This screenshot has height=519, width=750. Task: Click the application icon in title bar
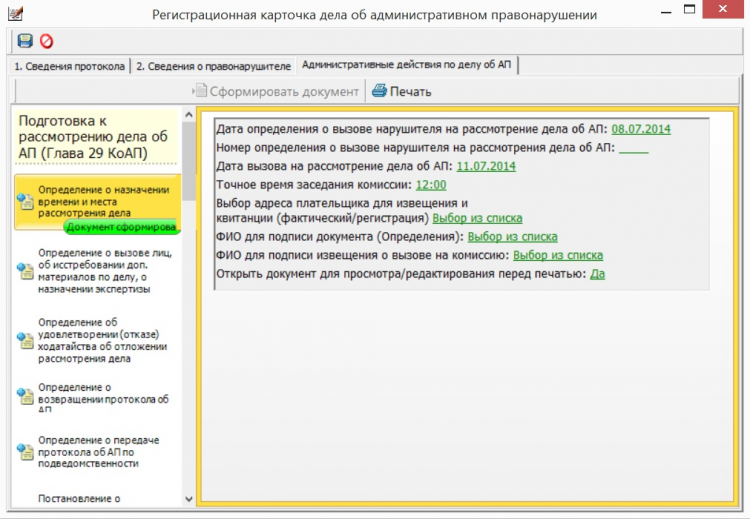click(x=15, y=12)
